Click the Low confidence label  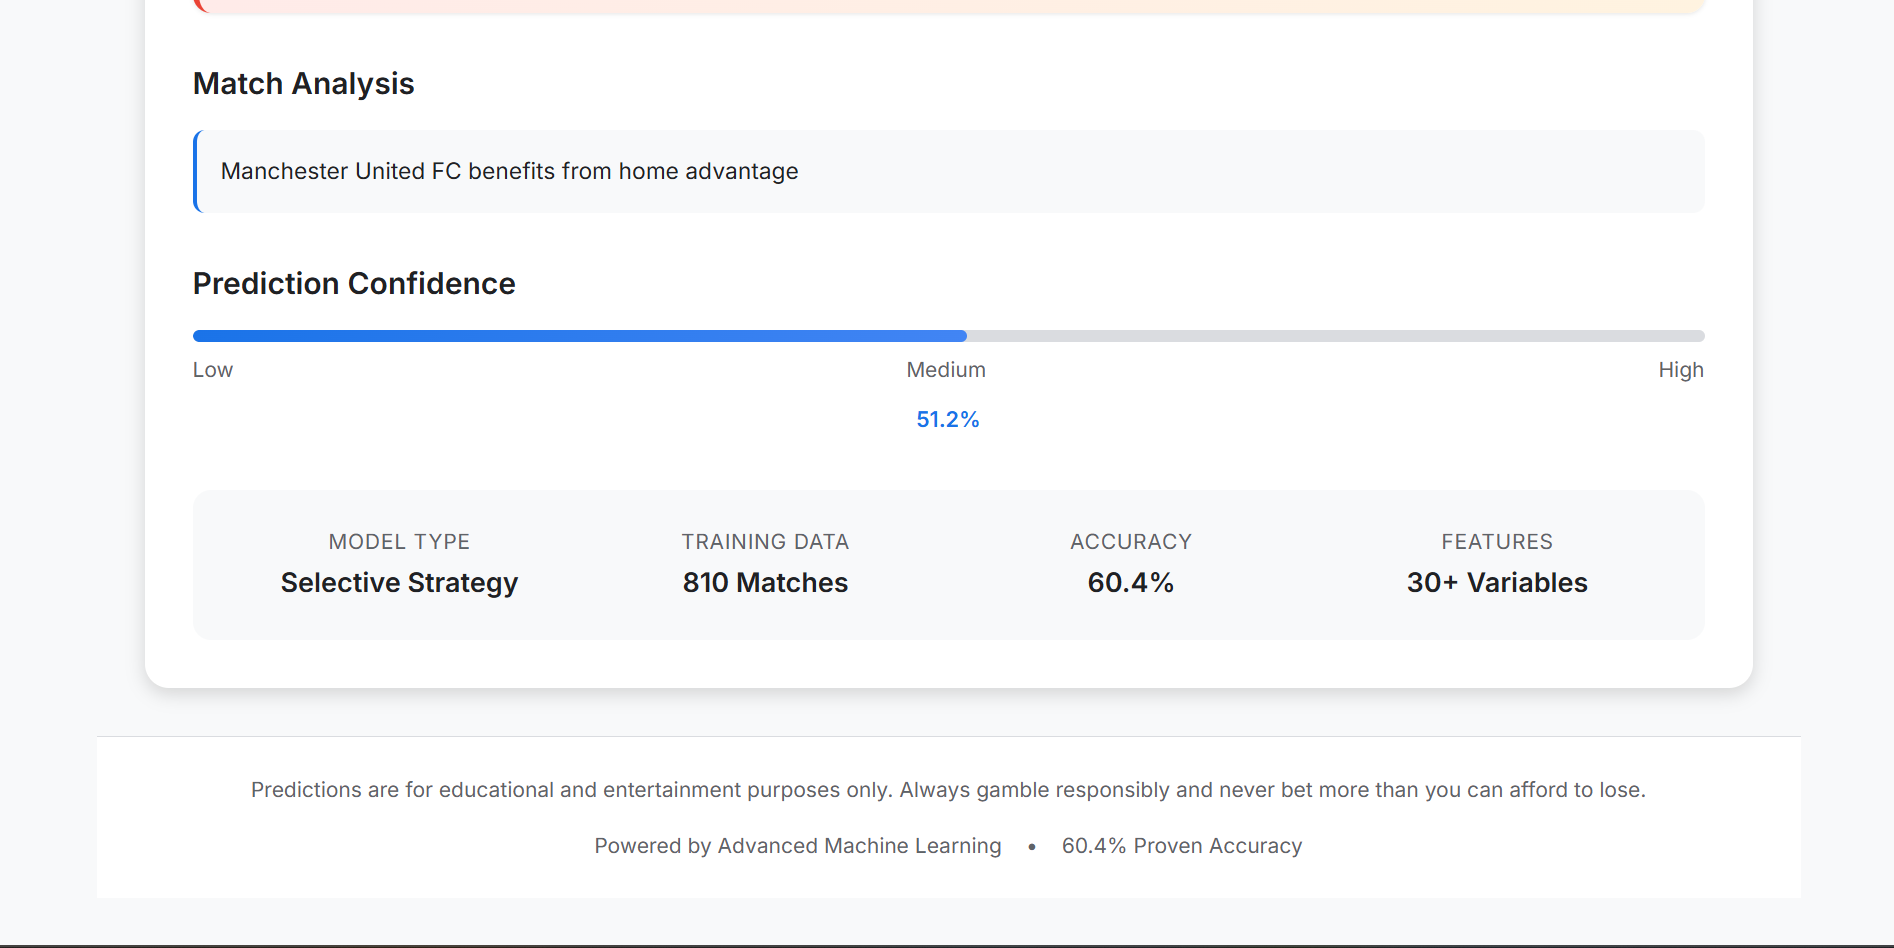pos(213,370)
